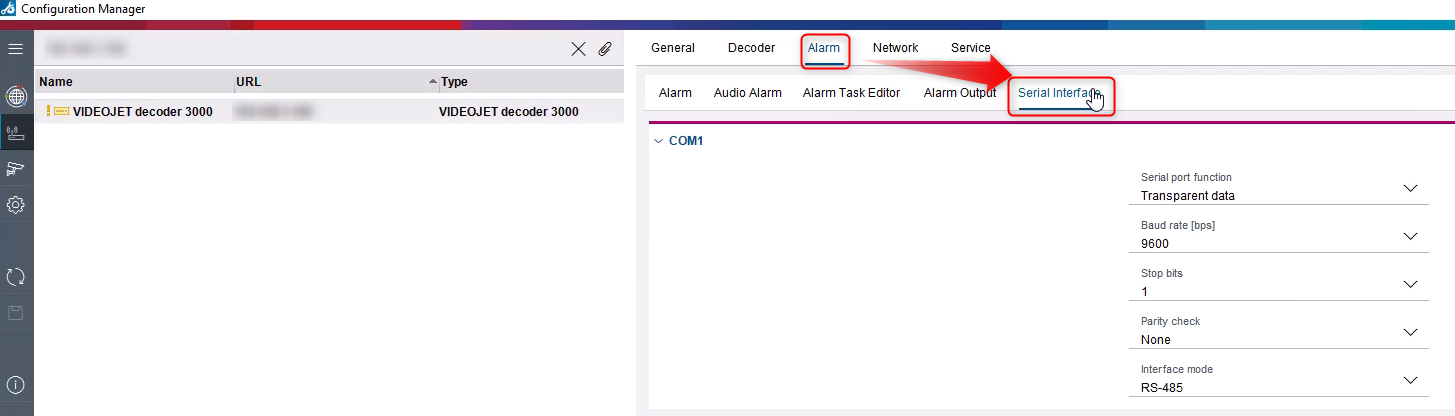Select the Alarm main tab
The height and width of the screenshot is (416, 1455).
coord(824,48)
